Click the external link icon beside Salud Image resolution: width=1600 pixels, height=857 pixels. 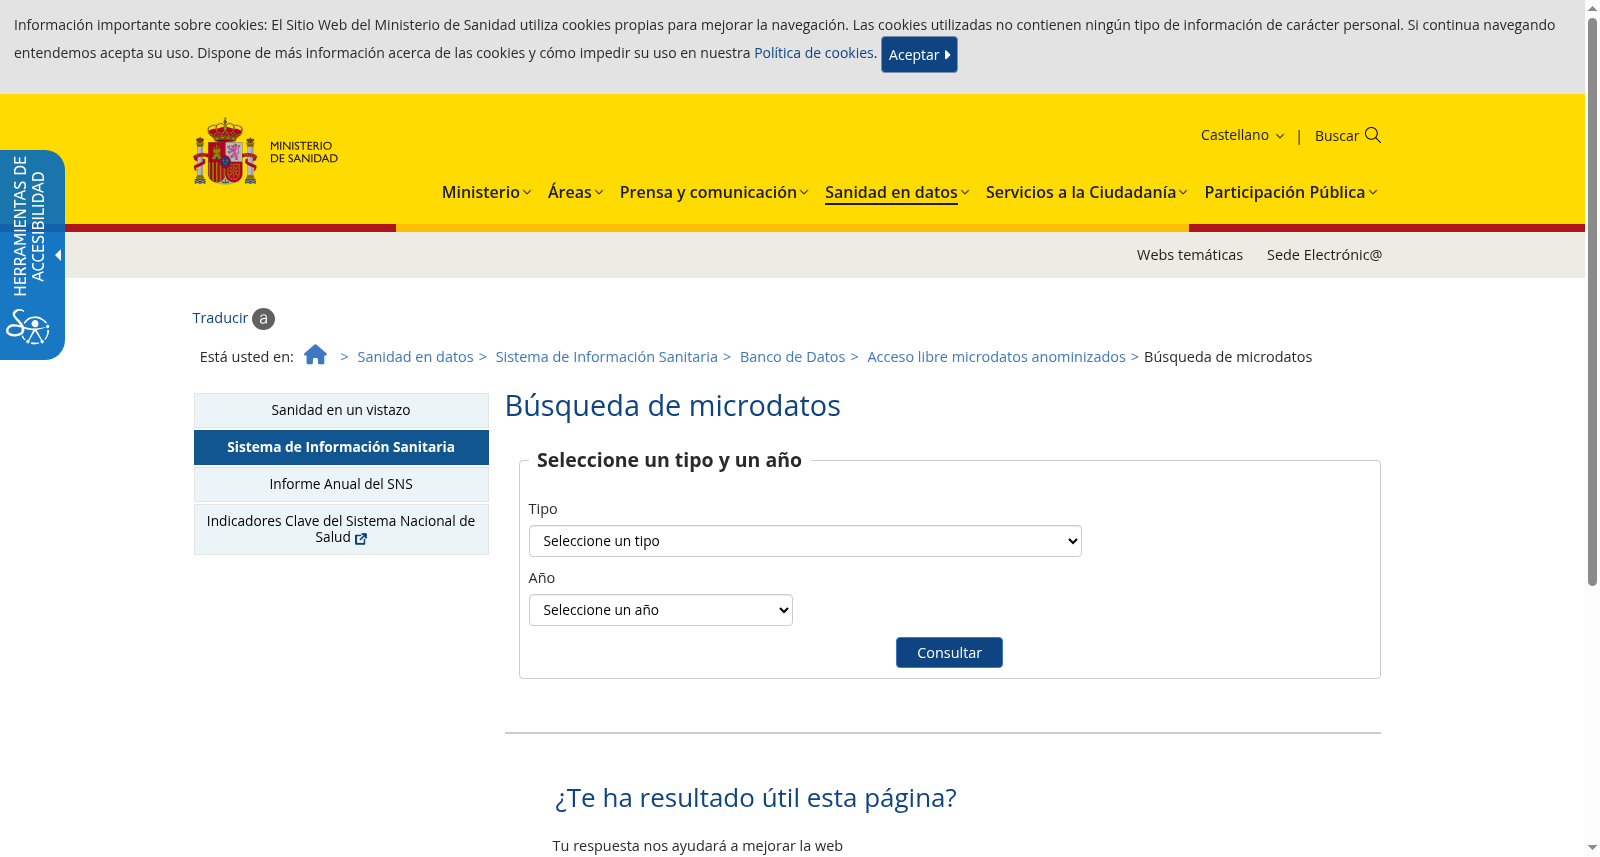tap(361, 538)
